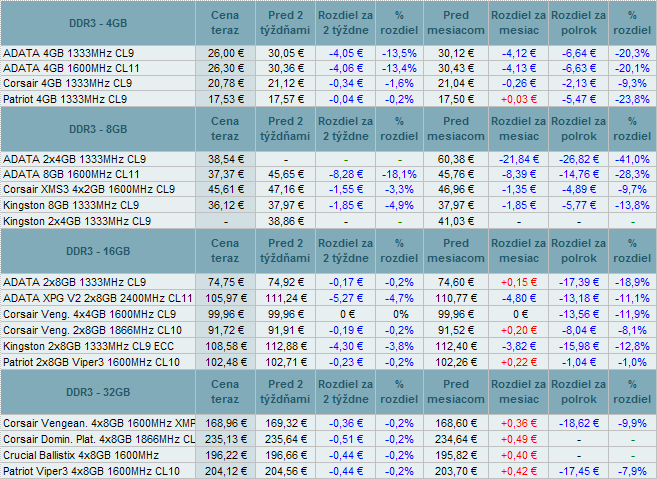Click half-year difference -26,82 € cell

pos(579,159)
